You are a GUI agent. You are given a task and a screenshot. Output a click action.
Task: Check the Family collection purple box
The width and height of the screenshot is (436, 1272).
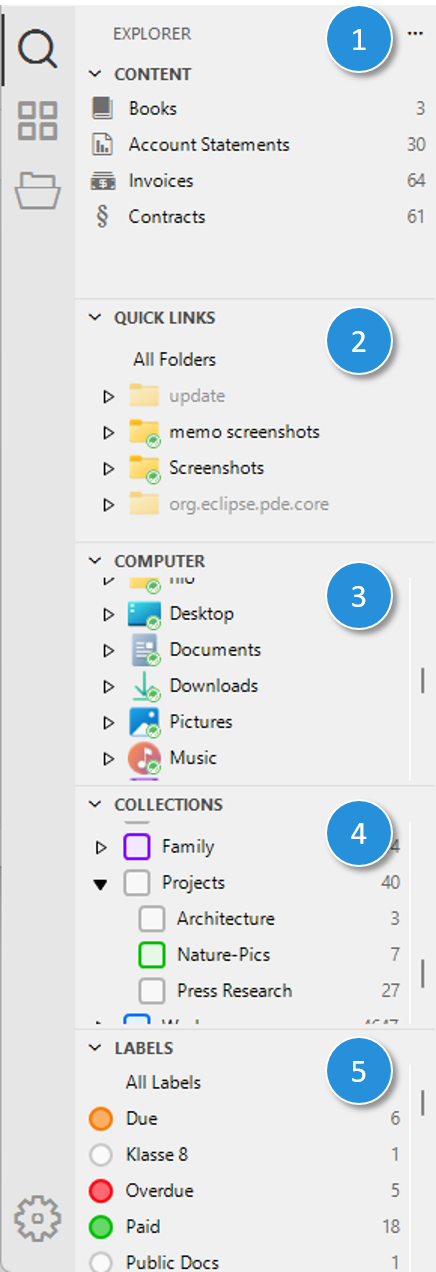point(137,847)
